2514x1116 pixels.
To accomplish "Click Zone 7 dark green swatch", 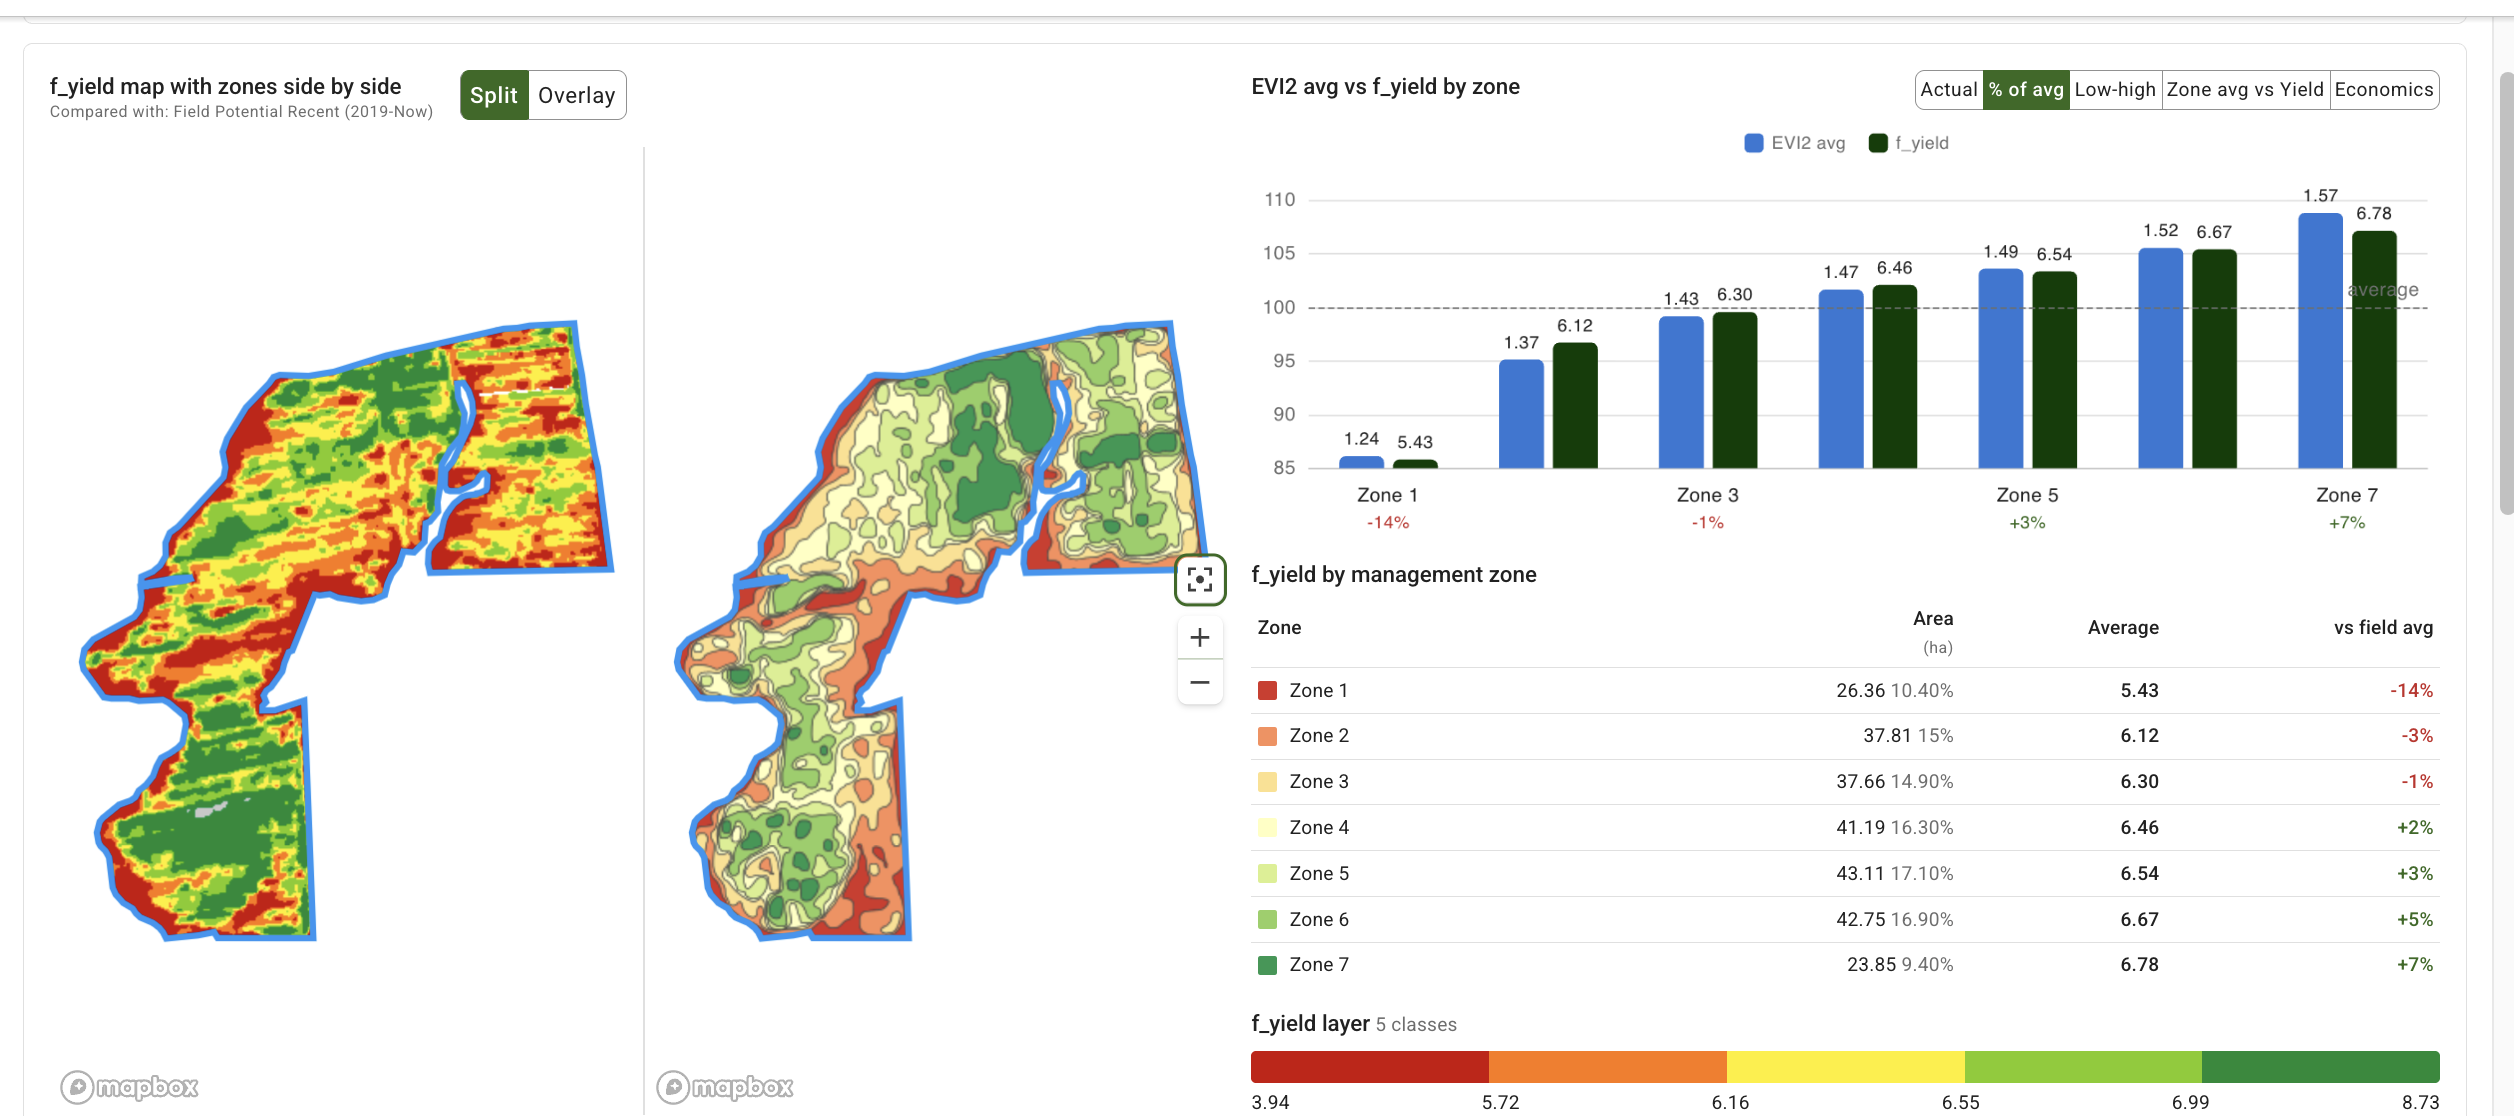I will pyautogui.click(x=1267, y=965).
